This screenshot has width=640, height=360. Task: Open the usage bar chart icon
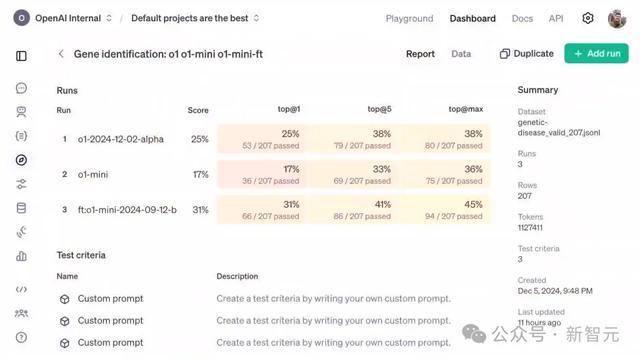point(21,256)
